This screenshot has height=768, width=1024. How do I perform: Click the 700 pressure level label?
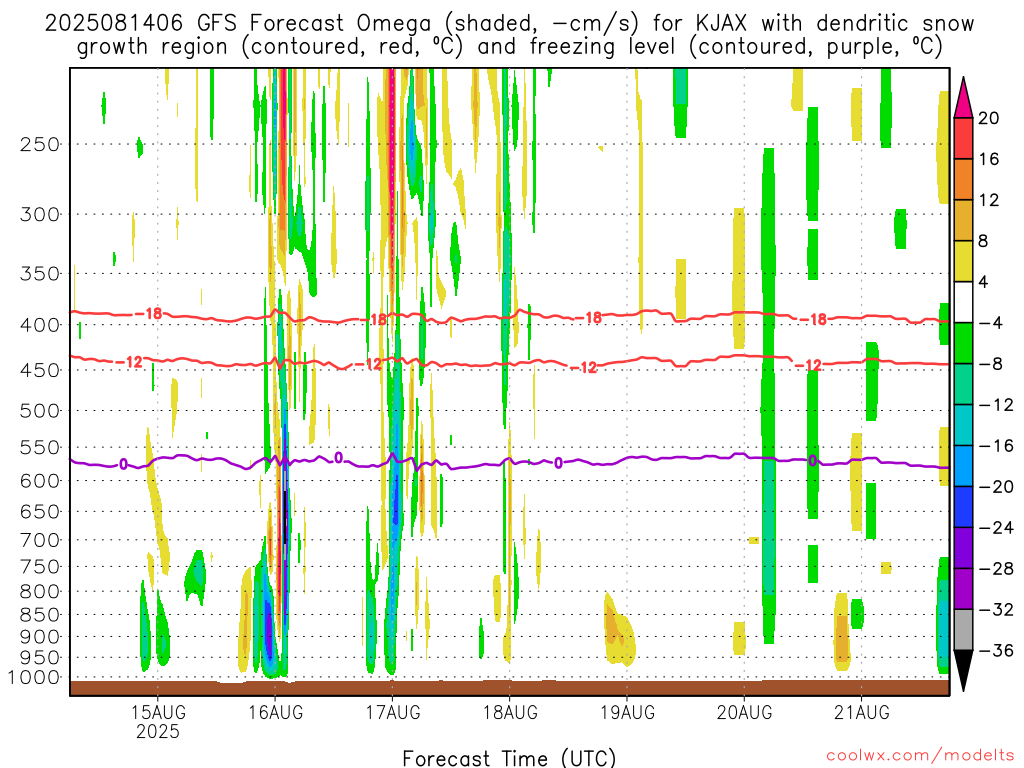[x=40, y=540]
